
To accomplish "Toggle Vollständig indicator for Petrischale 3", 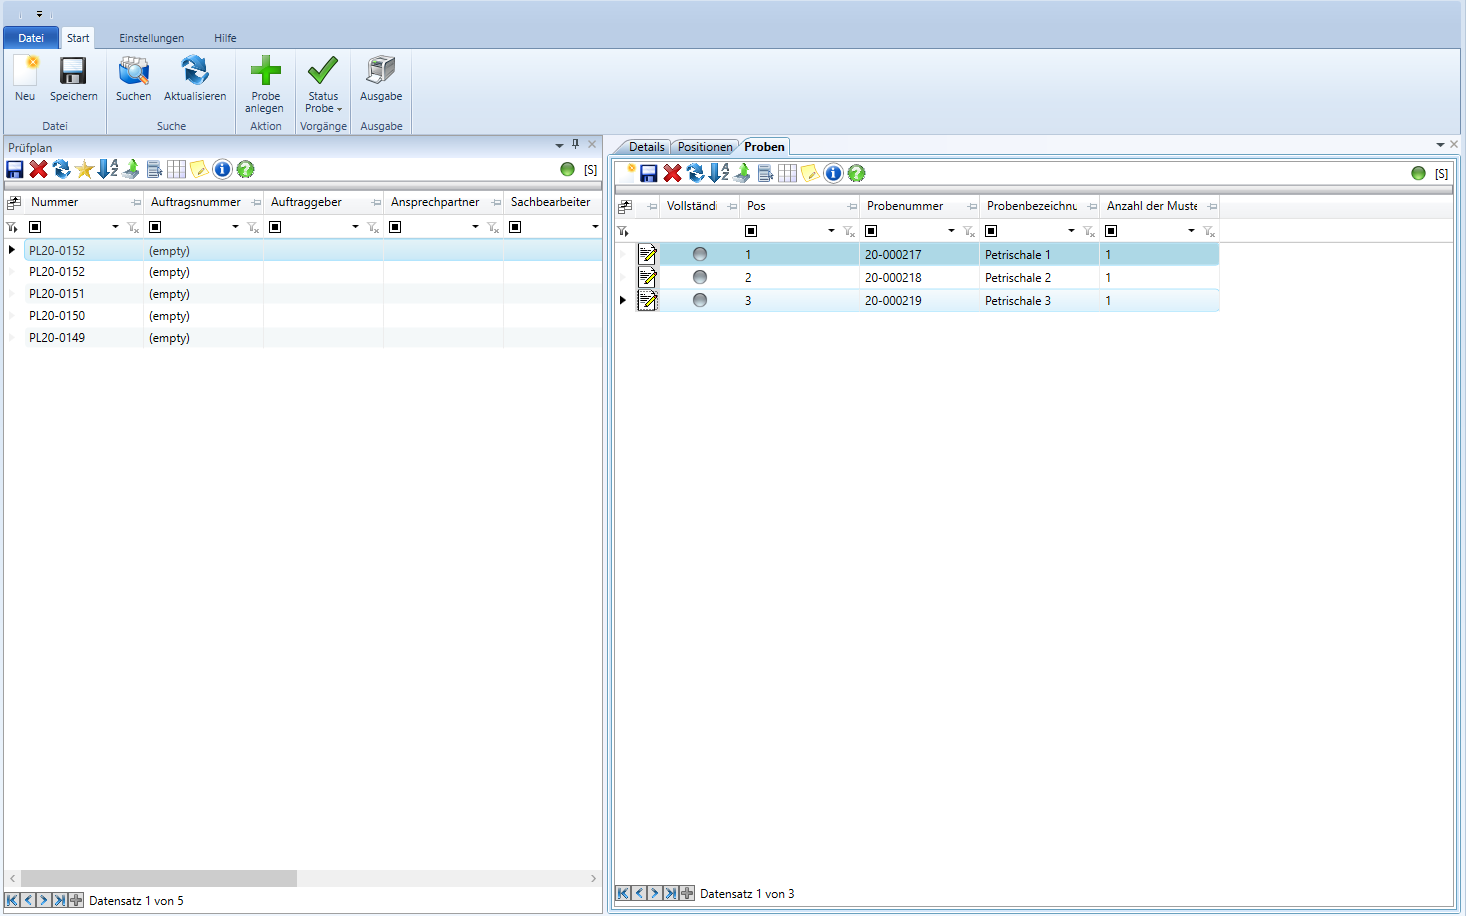I will pos(700,300).
